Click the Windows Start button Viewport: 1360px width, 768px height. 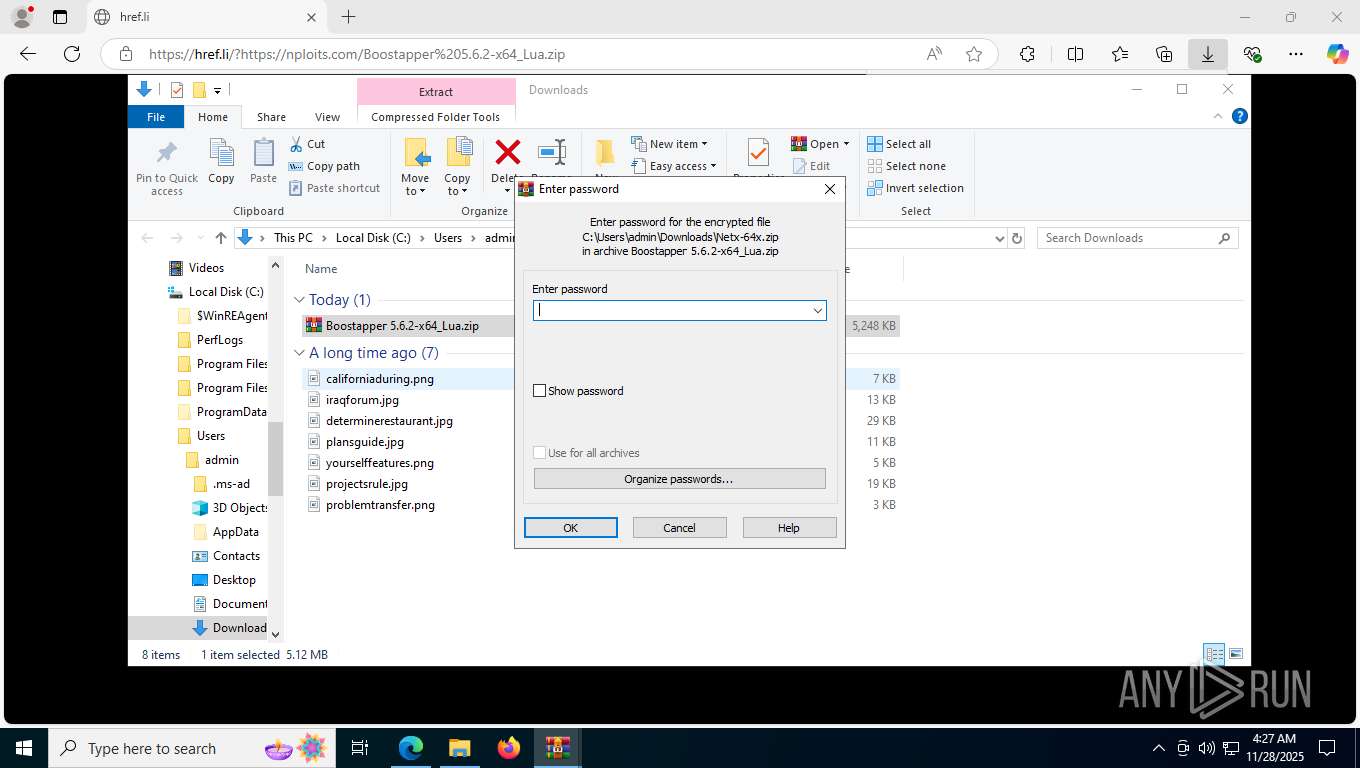[x=24, y=748]
